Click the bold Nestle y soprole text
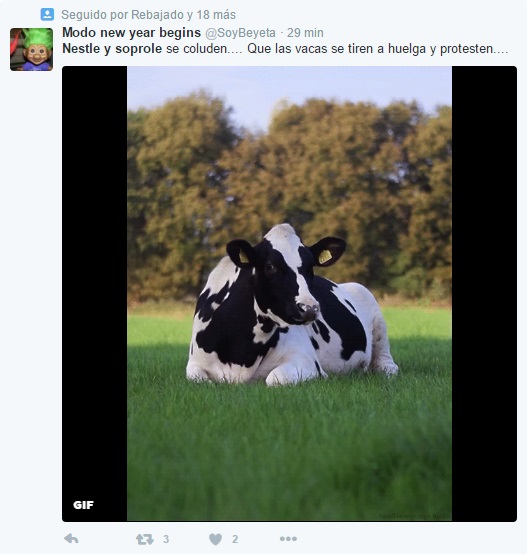The height and width of the screenshot is (554, 527). point(112,49)
